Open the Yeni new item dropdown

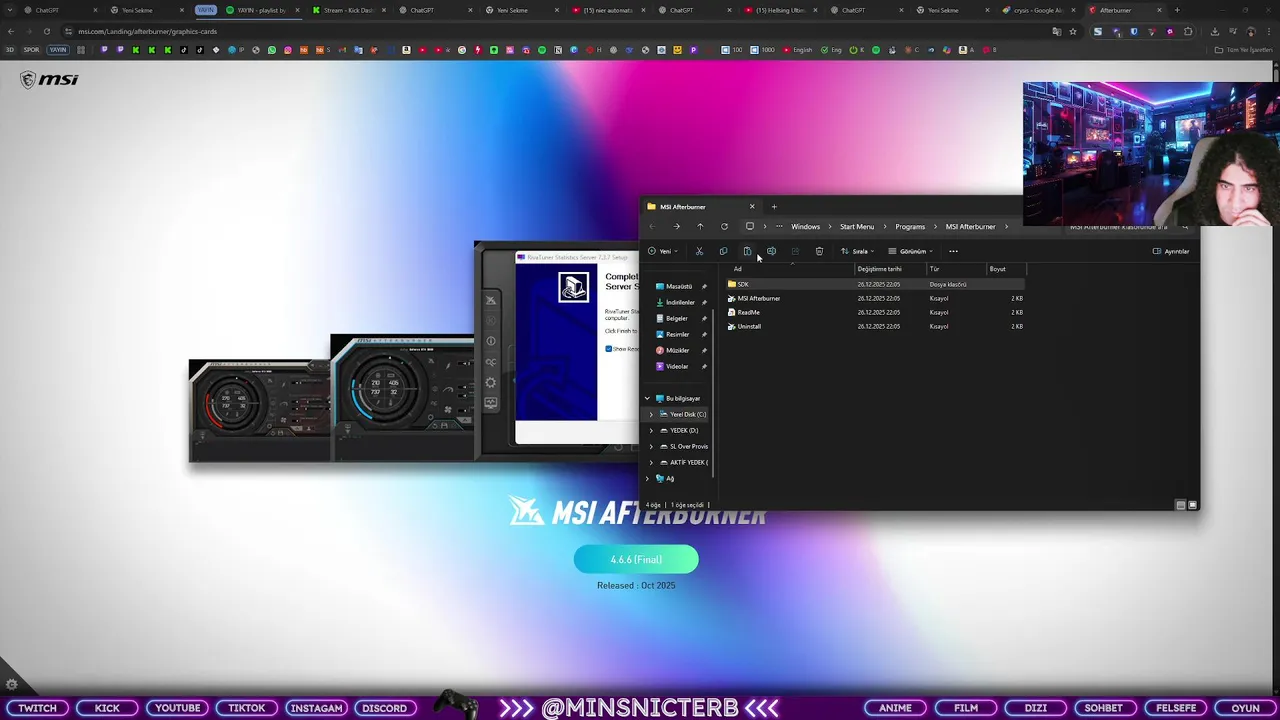662,251
